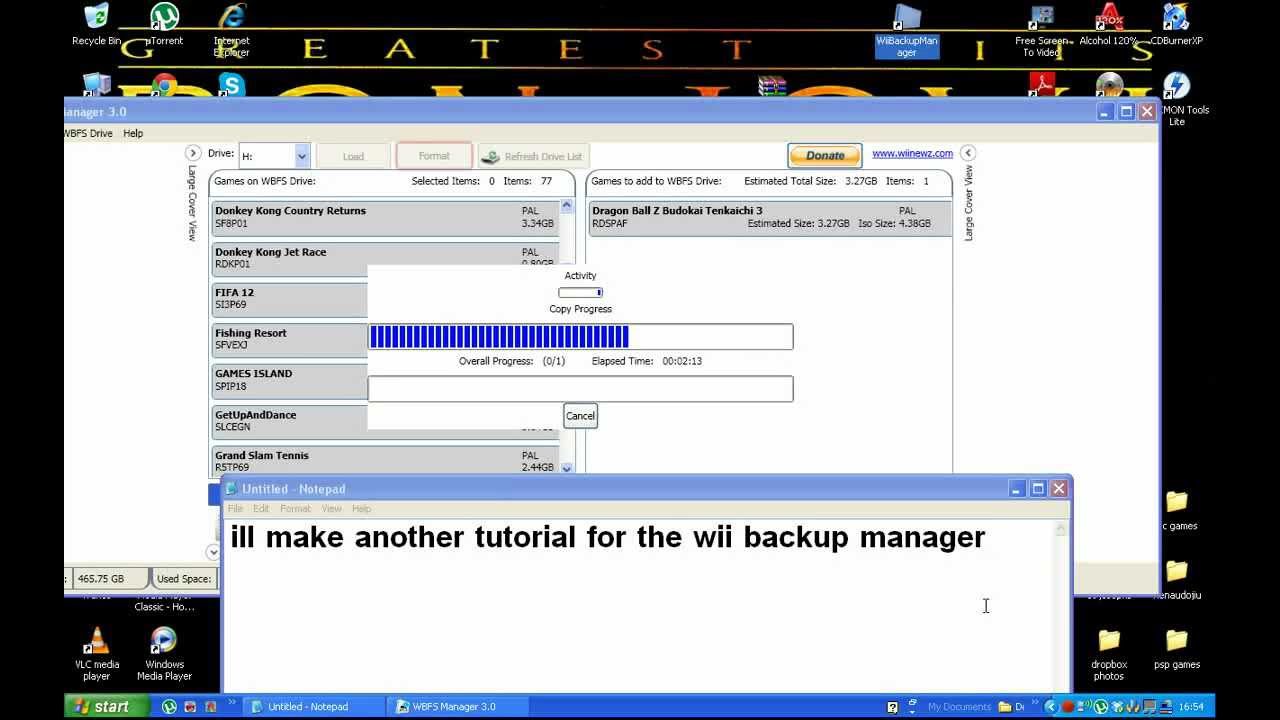The width and height of the screenshot is (1280, 720).
Task: Open the Skype desktop icon
Action: coord(232,85)
